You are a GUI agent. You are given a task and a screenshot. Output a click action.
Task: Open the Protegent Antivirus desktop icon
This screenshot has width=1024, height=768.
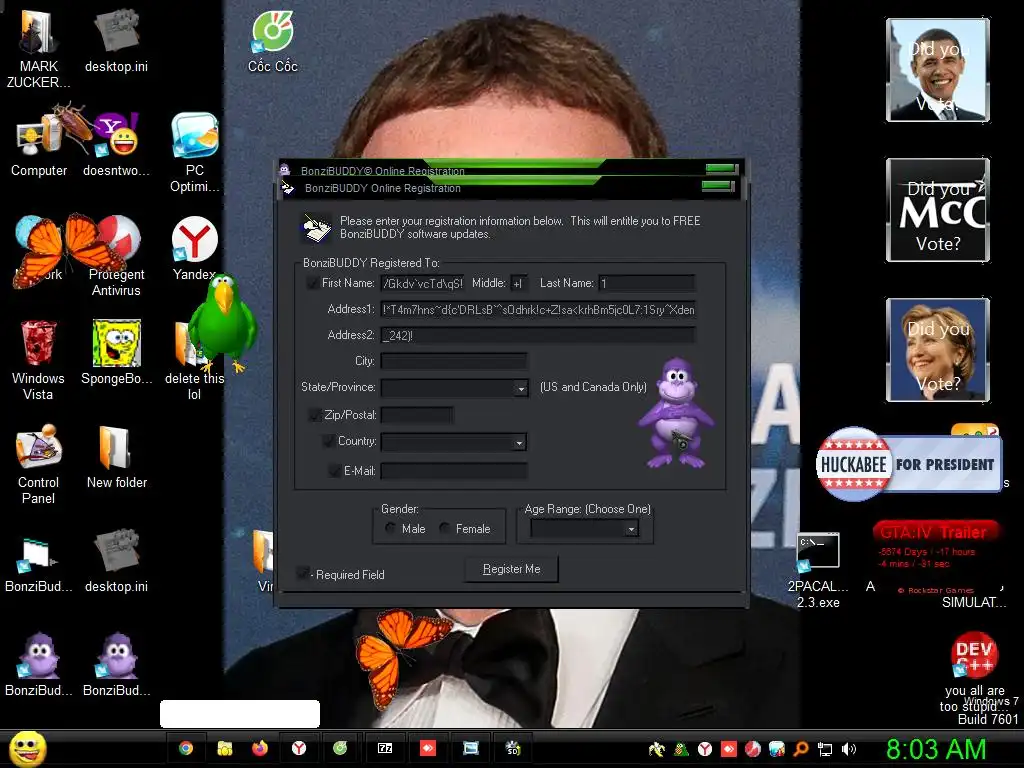116,256
